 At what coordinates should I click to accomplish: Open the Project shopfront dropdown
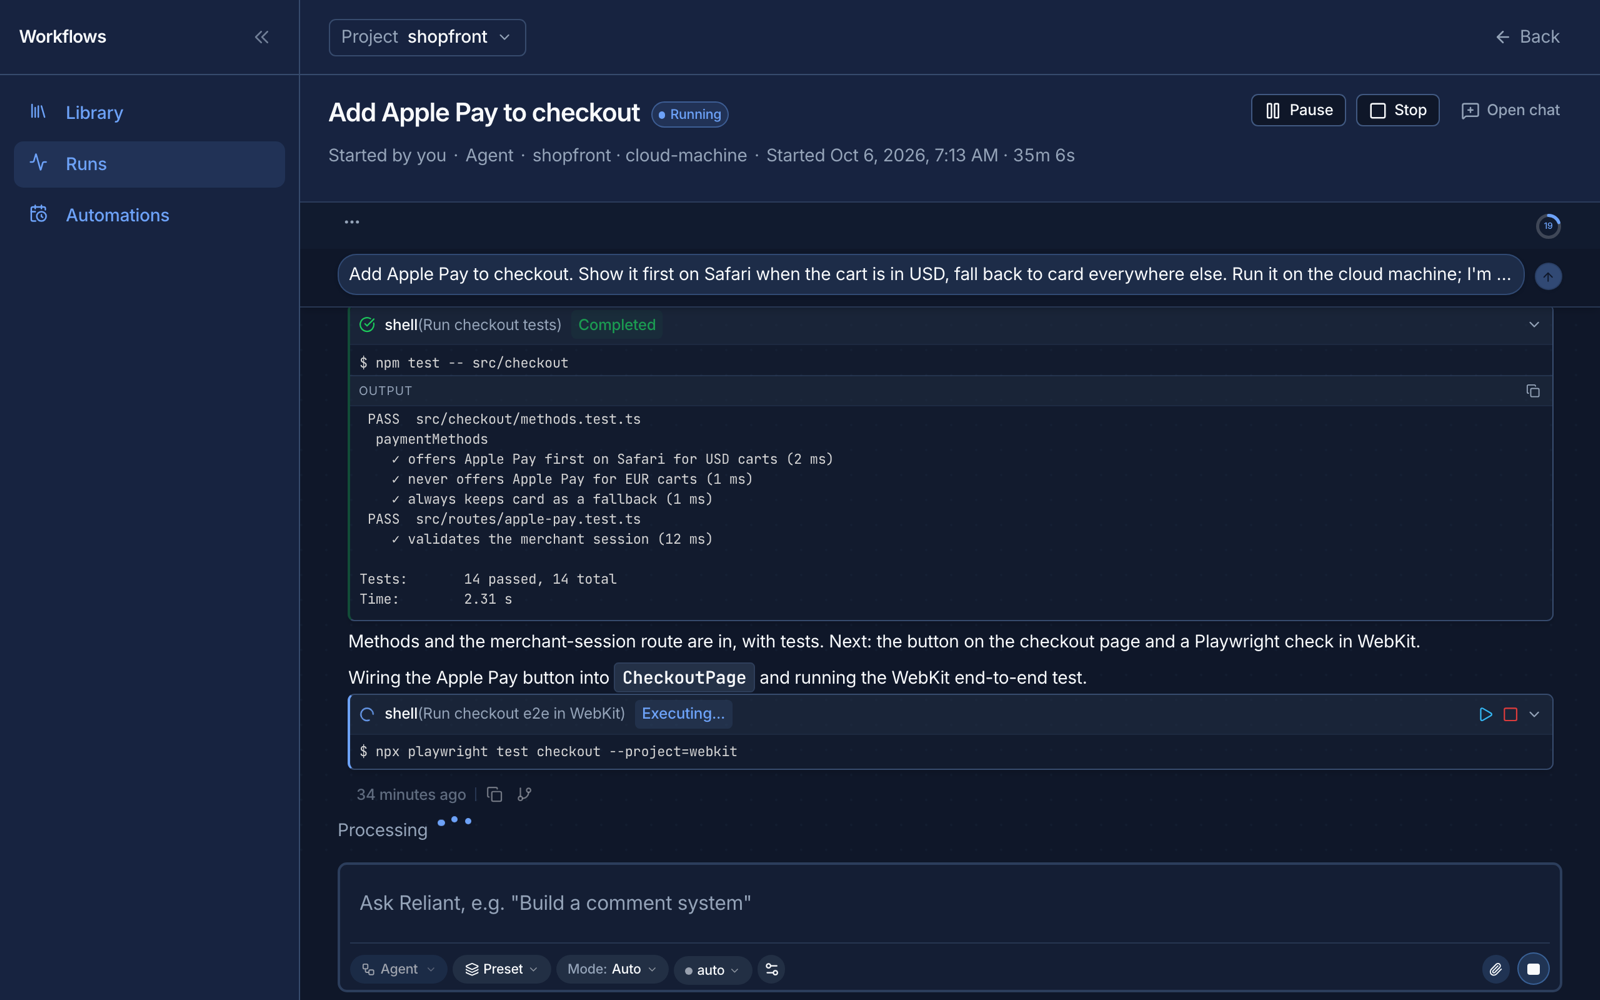[427, 37]
